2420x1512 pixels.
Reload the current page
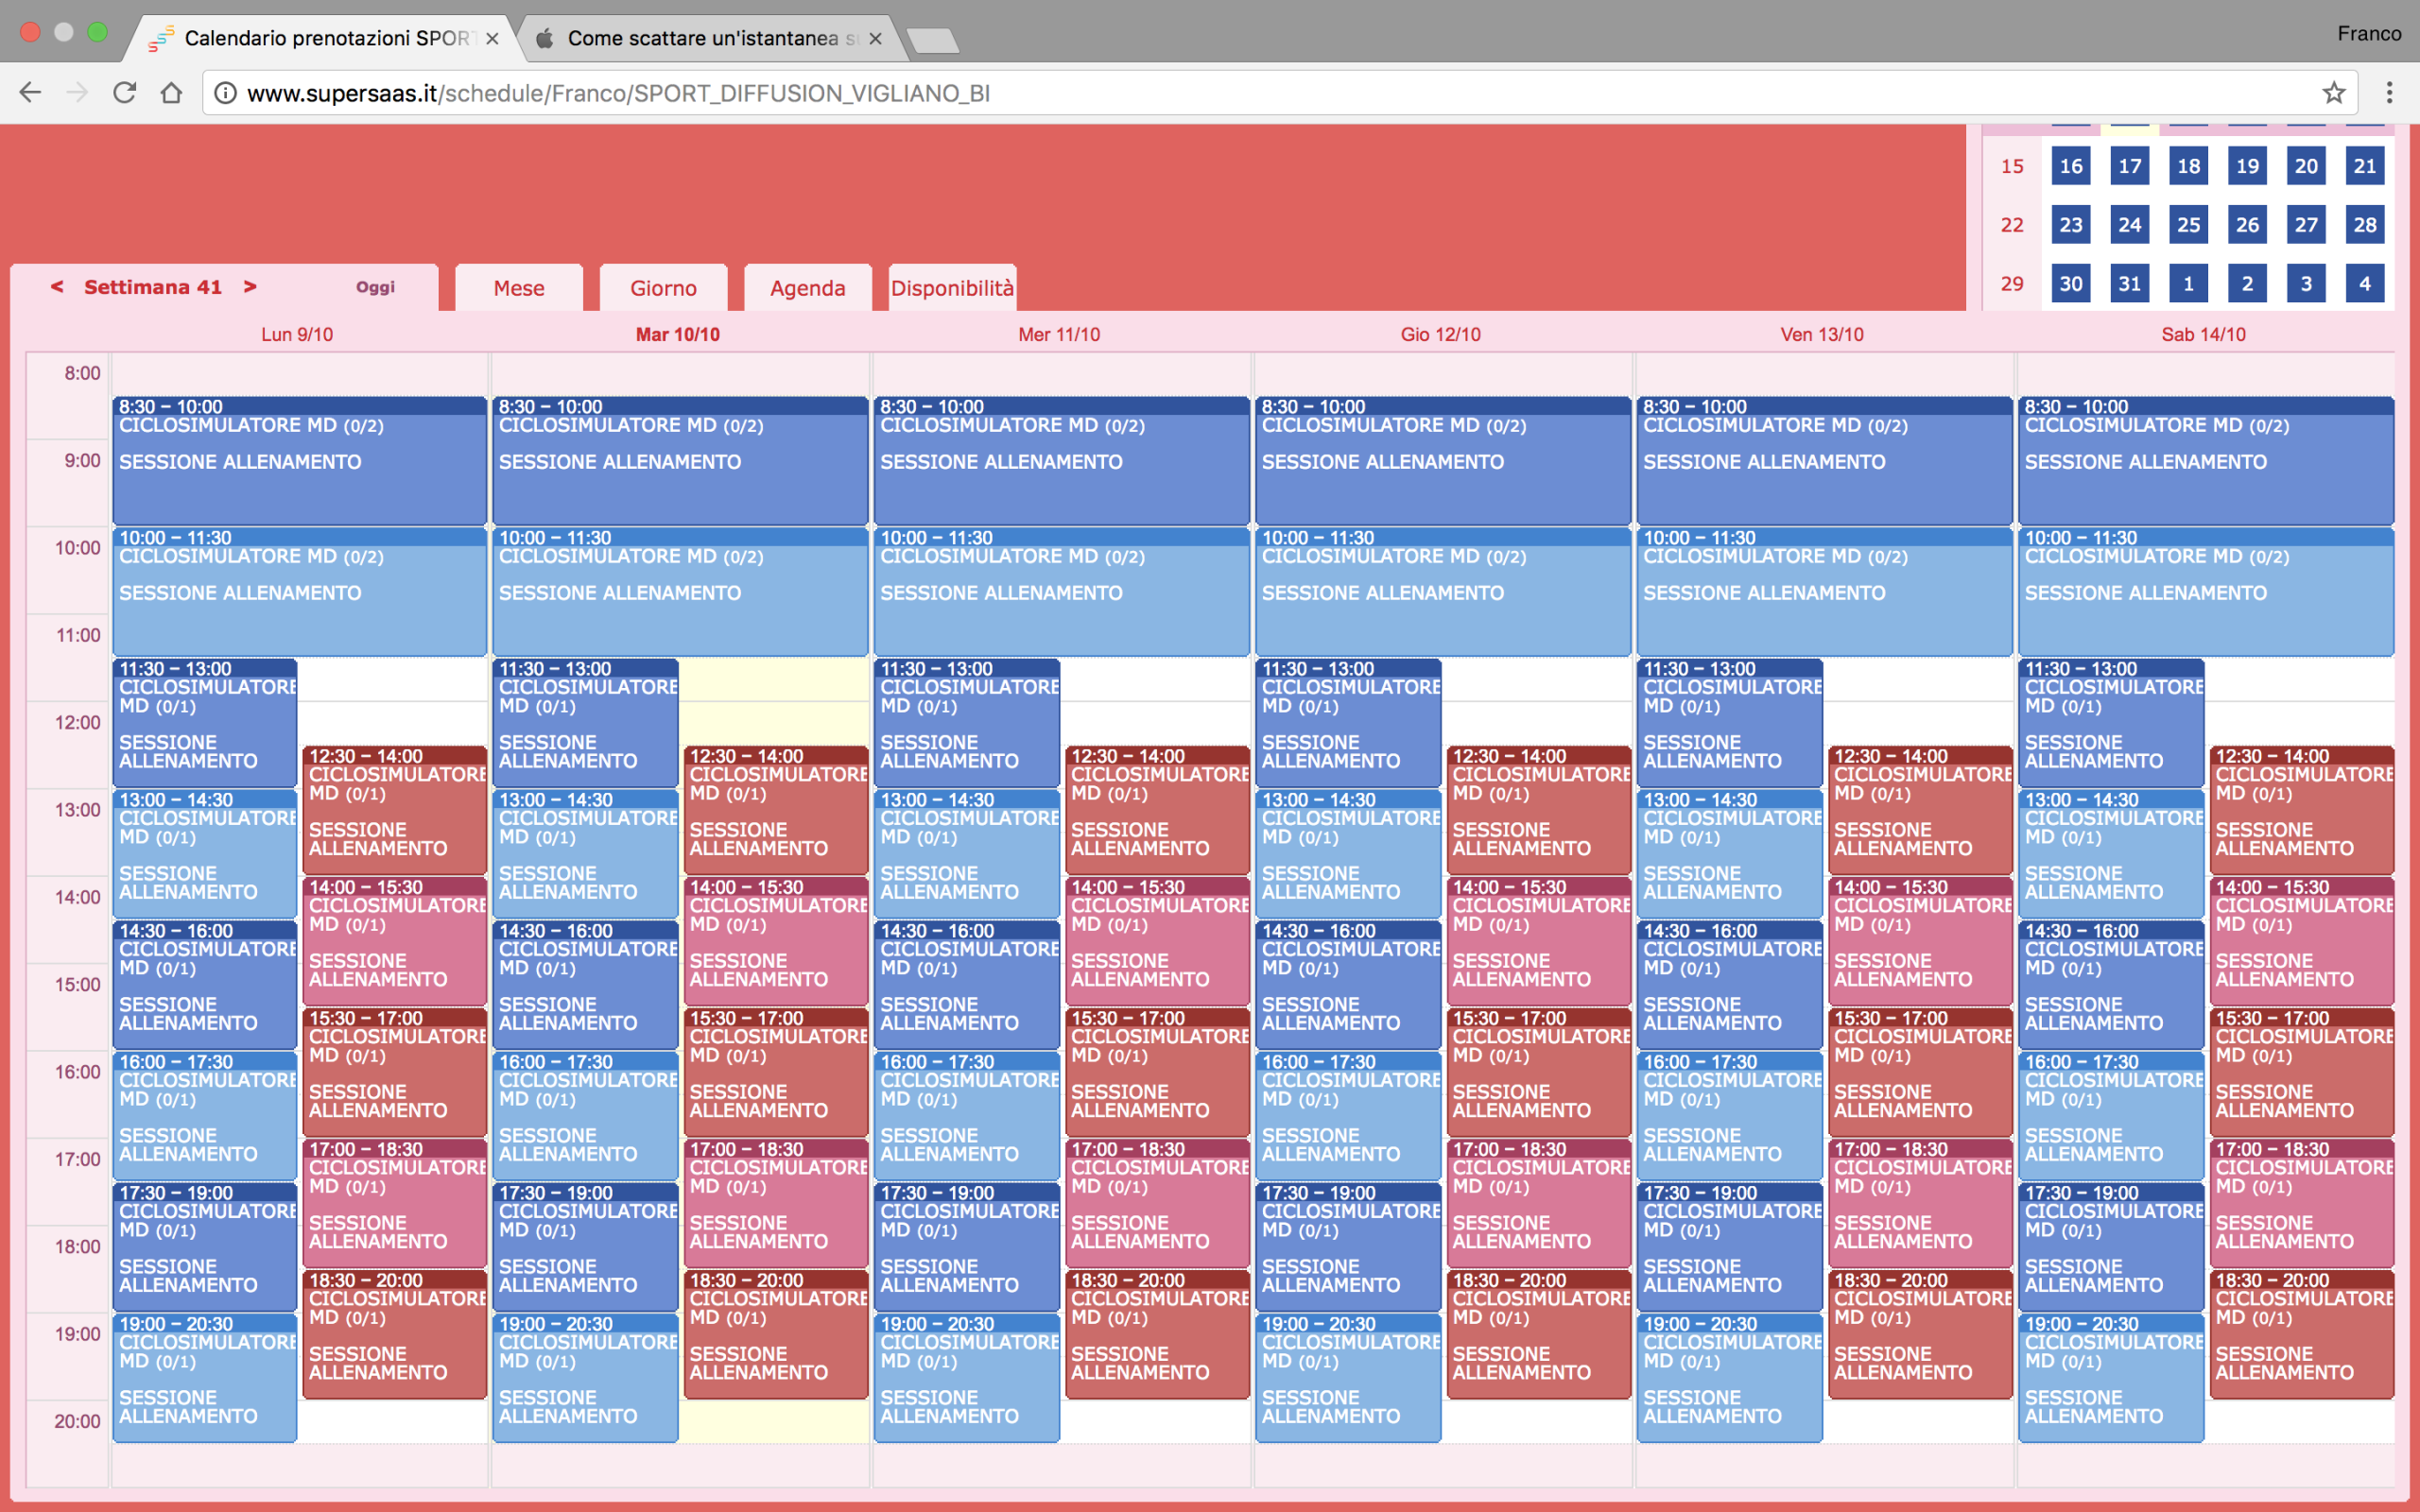(x=124, y=93)
